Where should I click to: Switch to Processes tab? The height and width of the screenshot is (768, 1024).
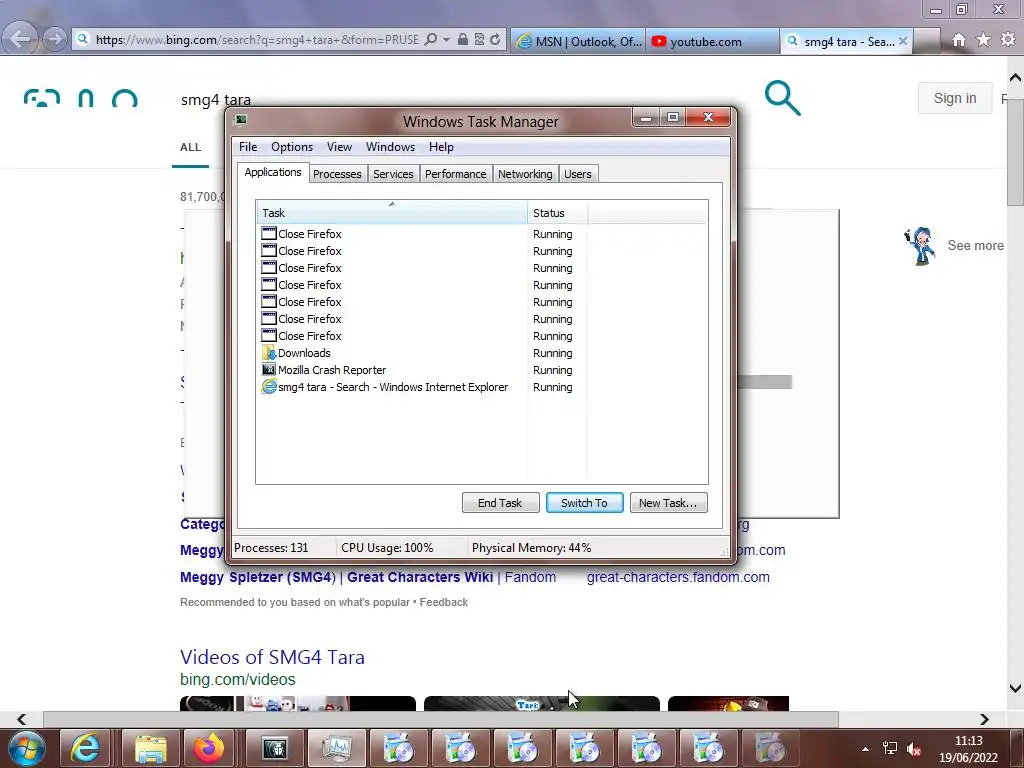pyautogui.click(x=337, y=174)
